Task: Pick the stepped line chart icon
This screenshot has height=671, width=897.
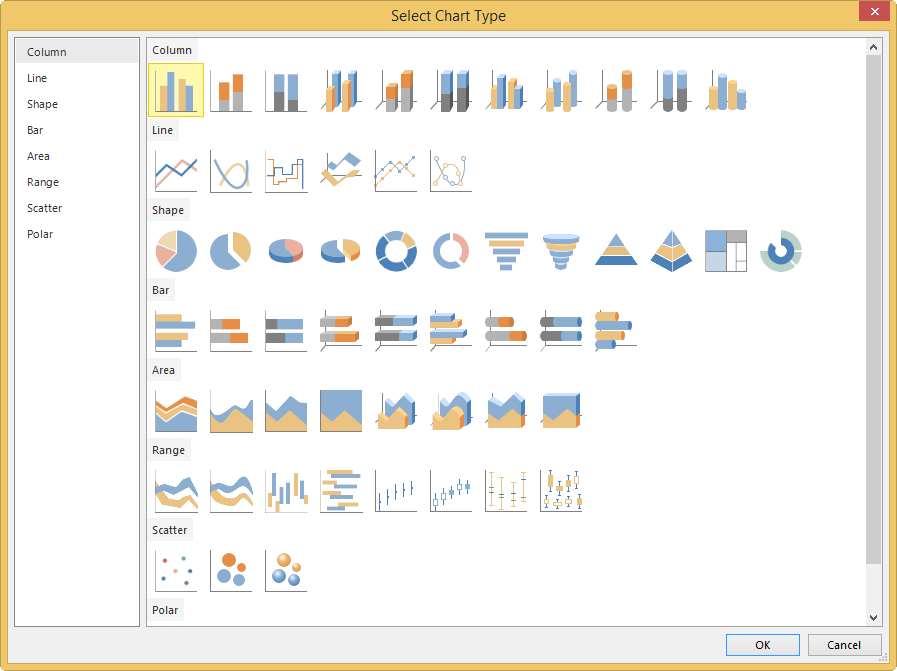Action: pos(286,170)
